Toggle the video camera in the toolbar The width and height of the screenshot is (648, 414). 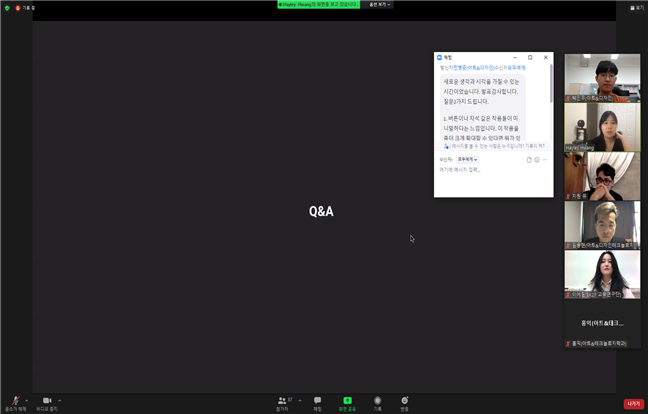[x=46, y=401]
